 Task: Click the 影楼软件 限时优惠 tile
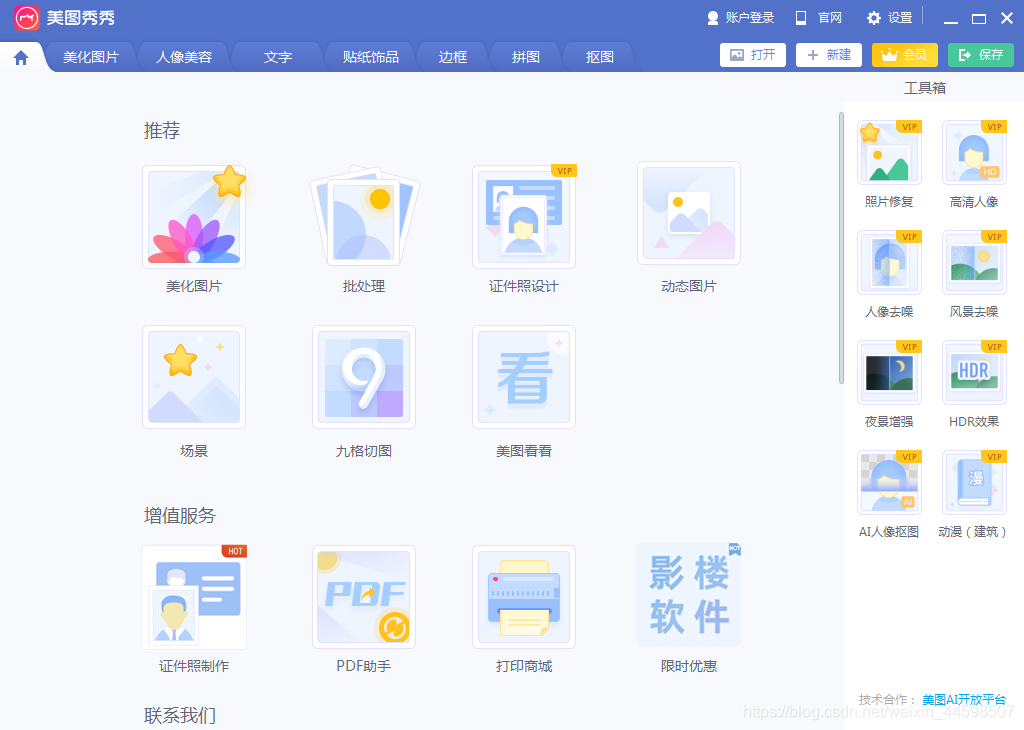[x=689, y=595]
